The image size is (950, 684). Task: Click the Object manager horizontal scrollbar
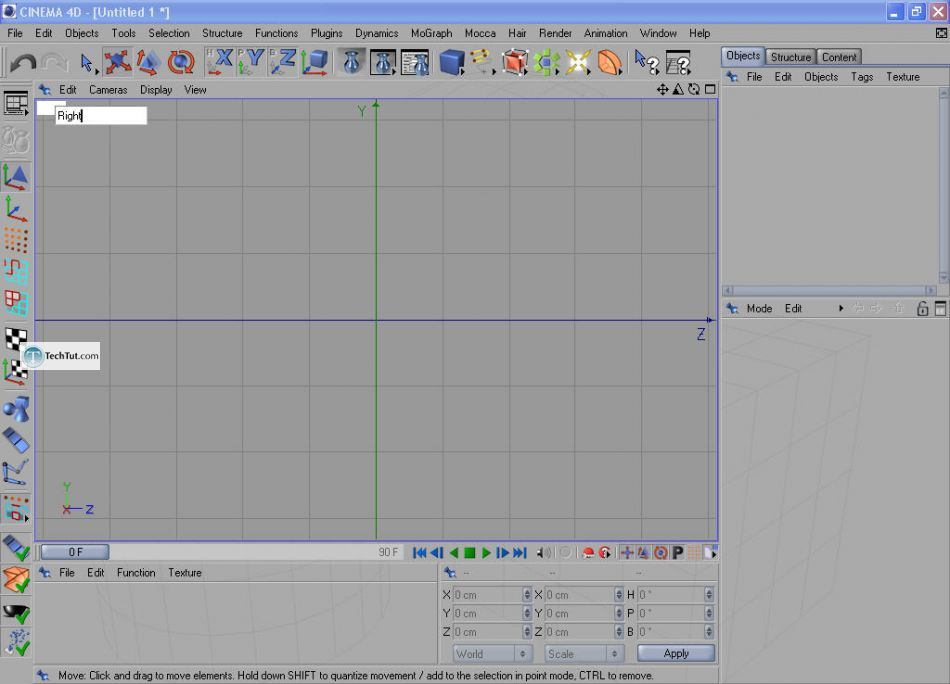[x=829, y=290]
